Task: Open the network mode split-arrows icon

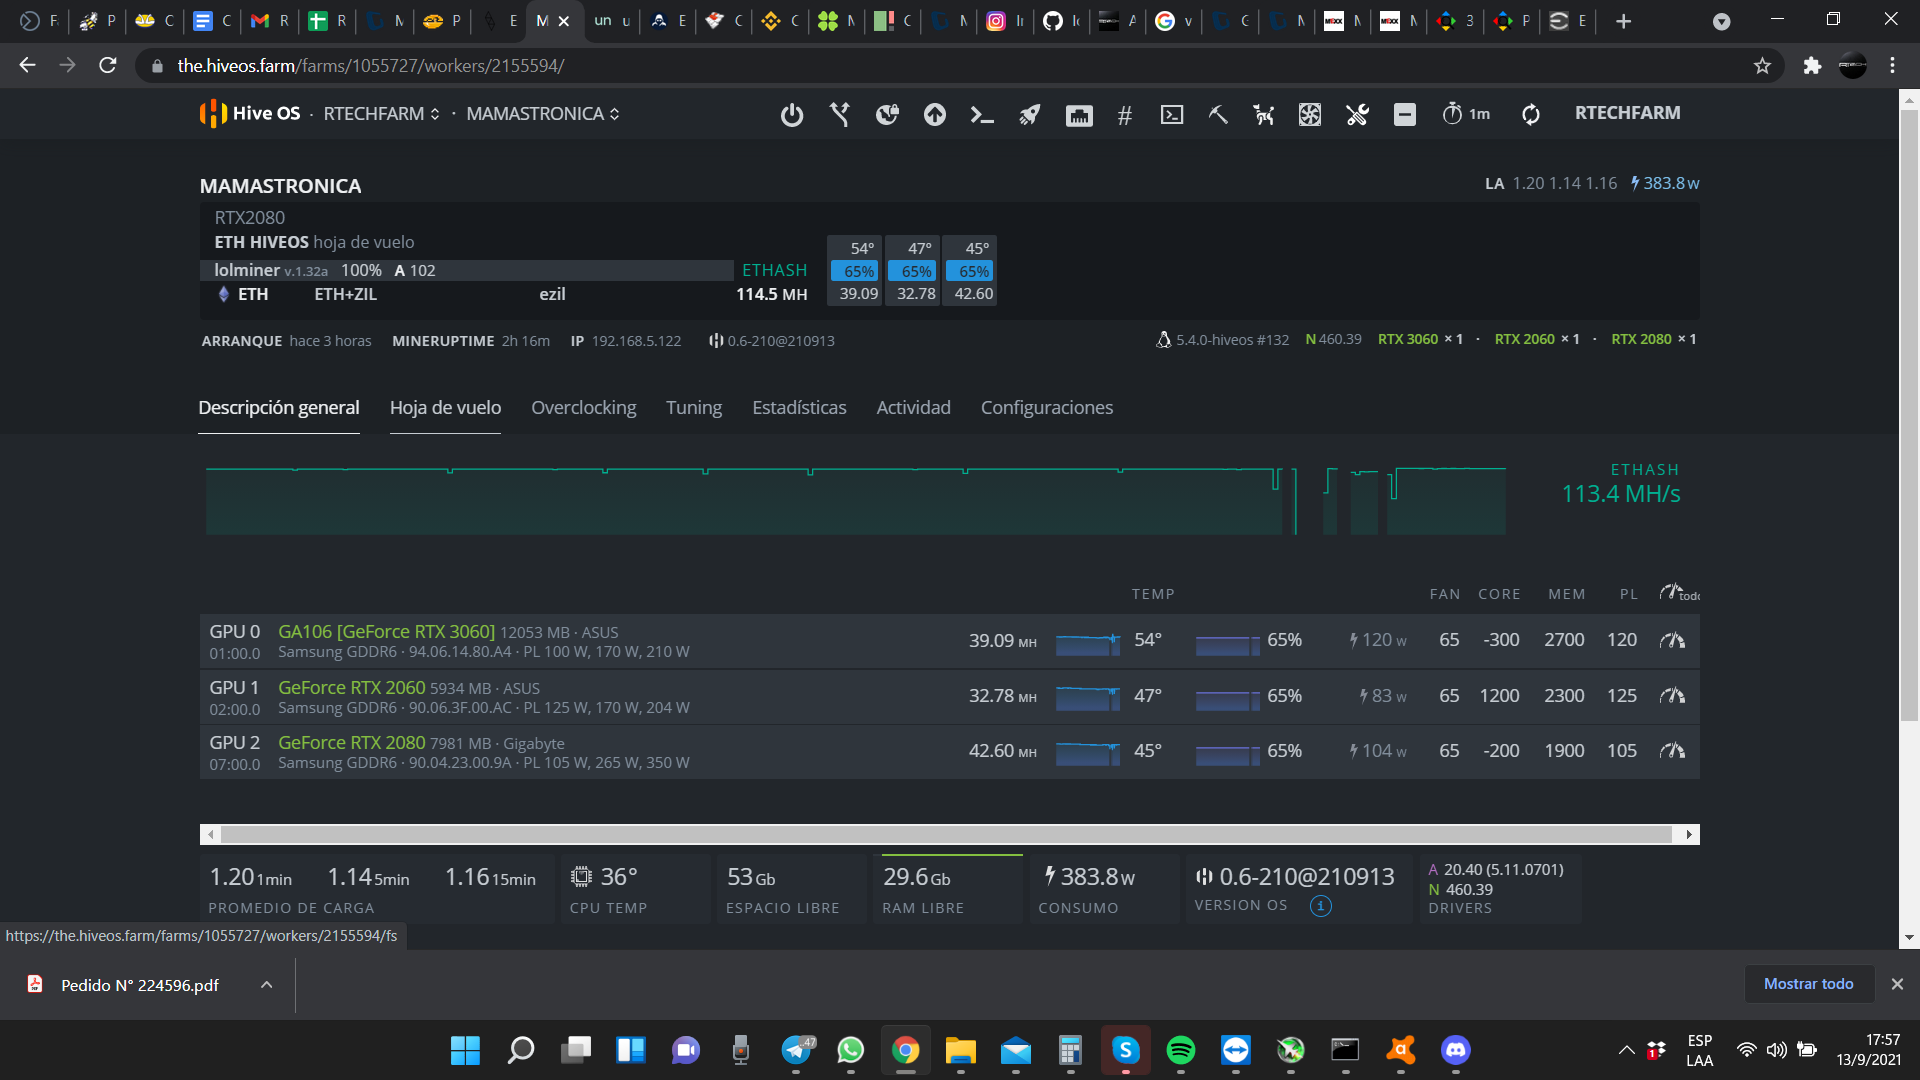Action: (x=840, y=115)
